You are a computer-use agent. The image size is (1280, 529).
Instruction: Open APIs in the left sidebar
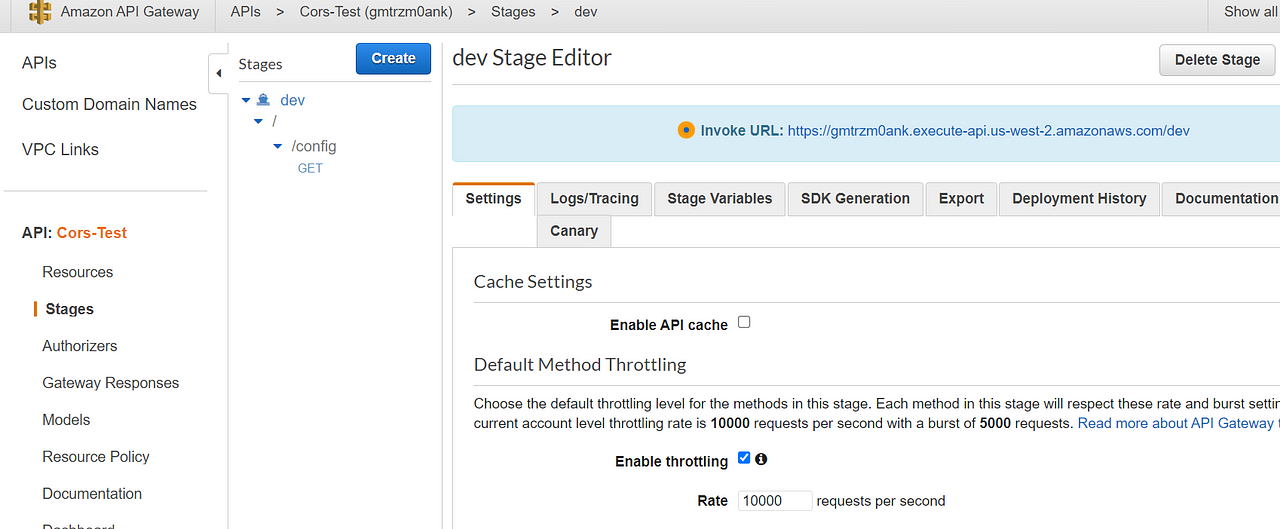[x=39, y=63]
